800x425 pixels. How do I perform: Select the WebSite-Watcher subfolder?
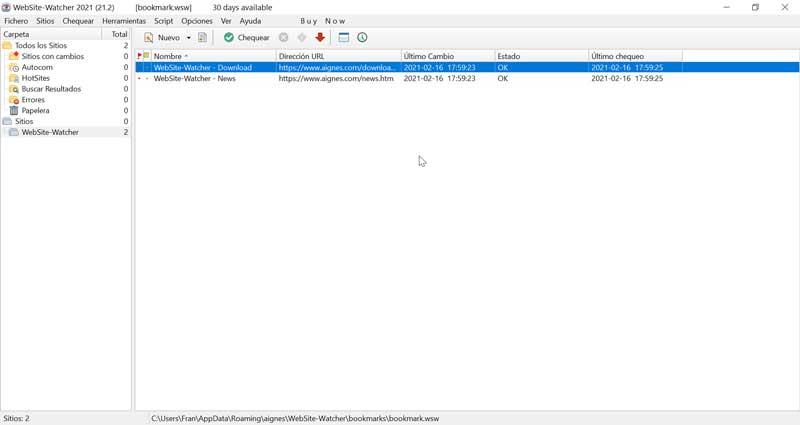point(50,132)
